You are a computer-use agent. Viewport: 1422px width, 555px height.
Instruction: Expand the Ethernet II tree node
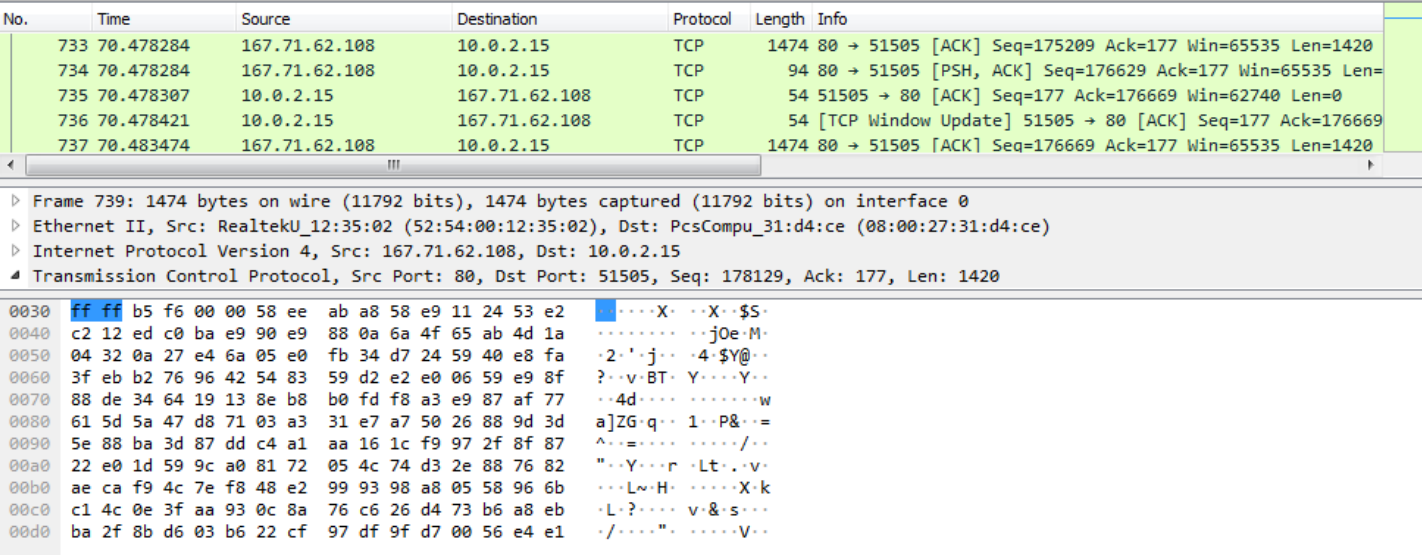point(16,226)
